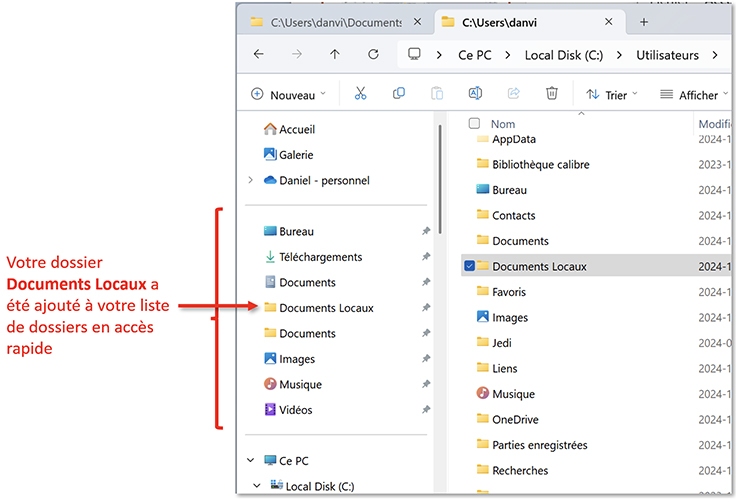Open the Trier sort dropdown
Screen dimensions: 737x499
(611, 95)
